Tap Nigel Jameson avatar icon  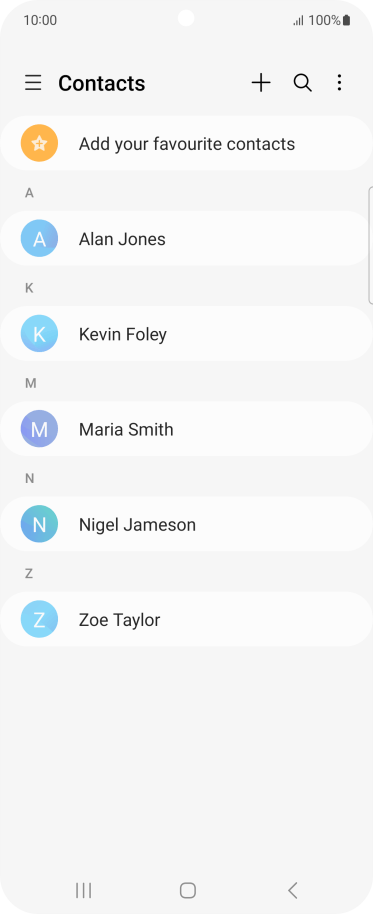39,524
